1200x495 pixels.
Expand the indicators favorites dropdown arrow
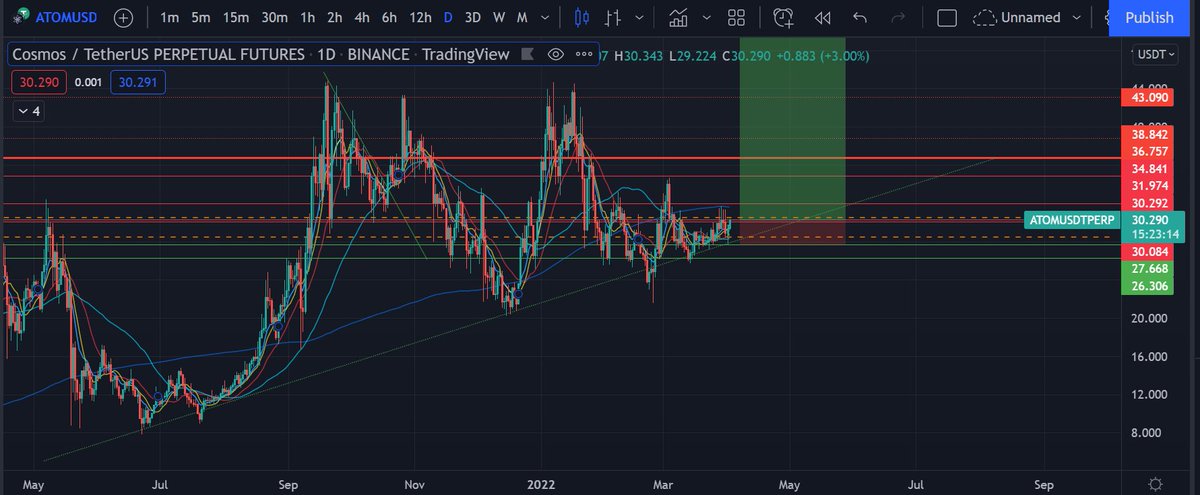pyautogui.click(x=706, y=18)
